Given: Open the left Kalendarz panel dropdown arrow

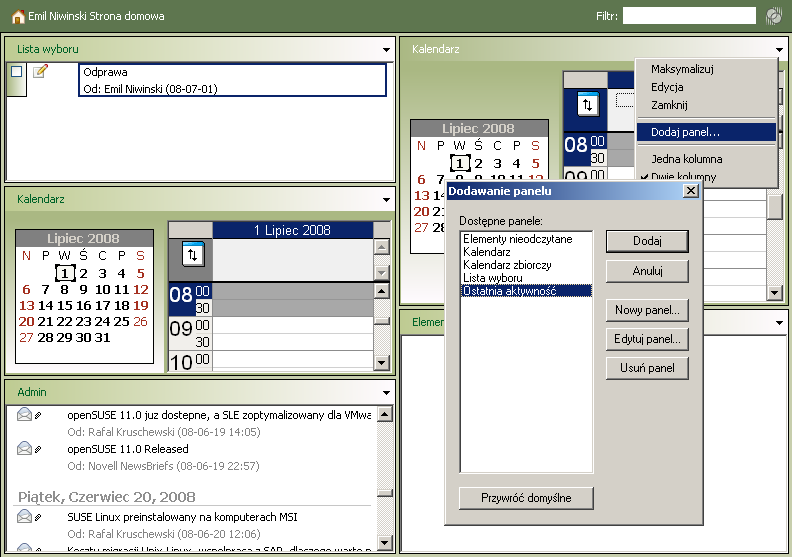Looking at the screenshot, I should [x=386, y=199].
